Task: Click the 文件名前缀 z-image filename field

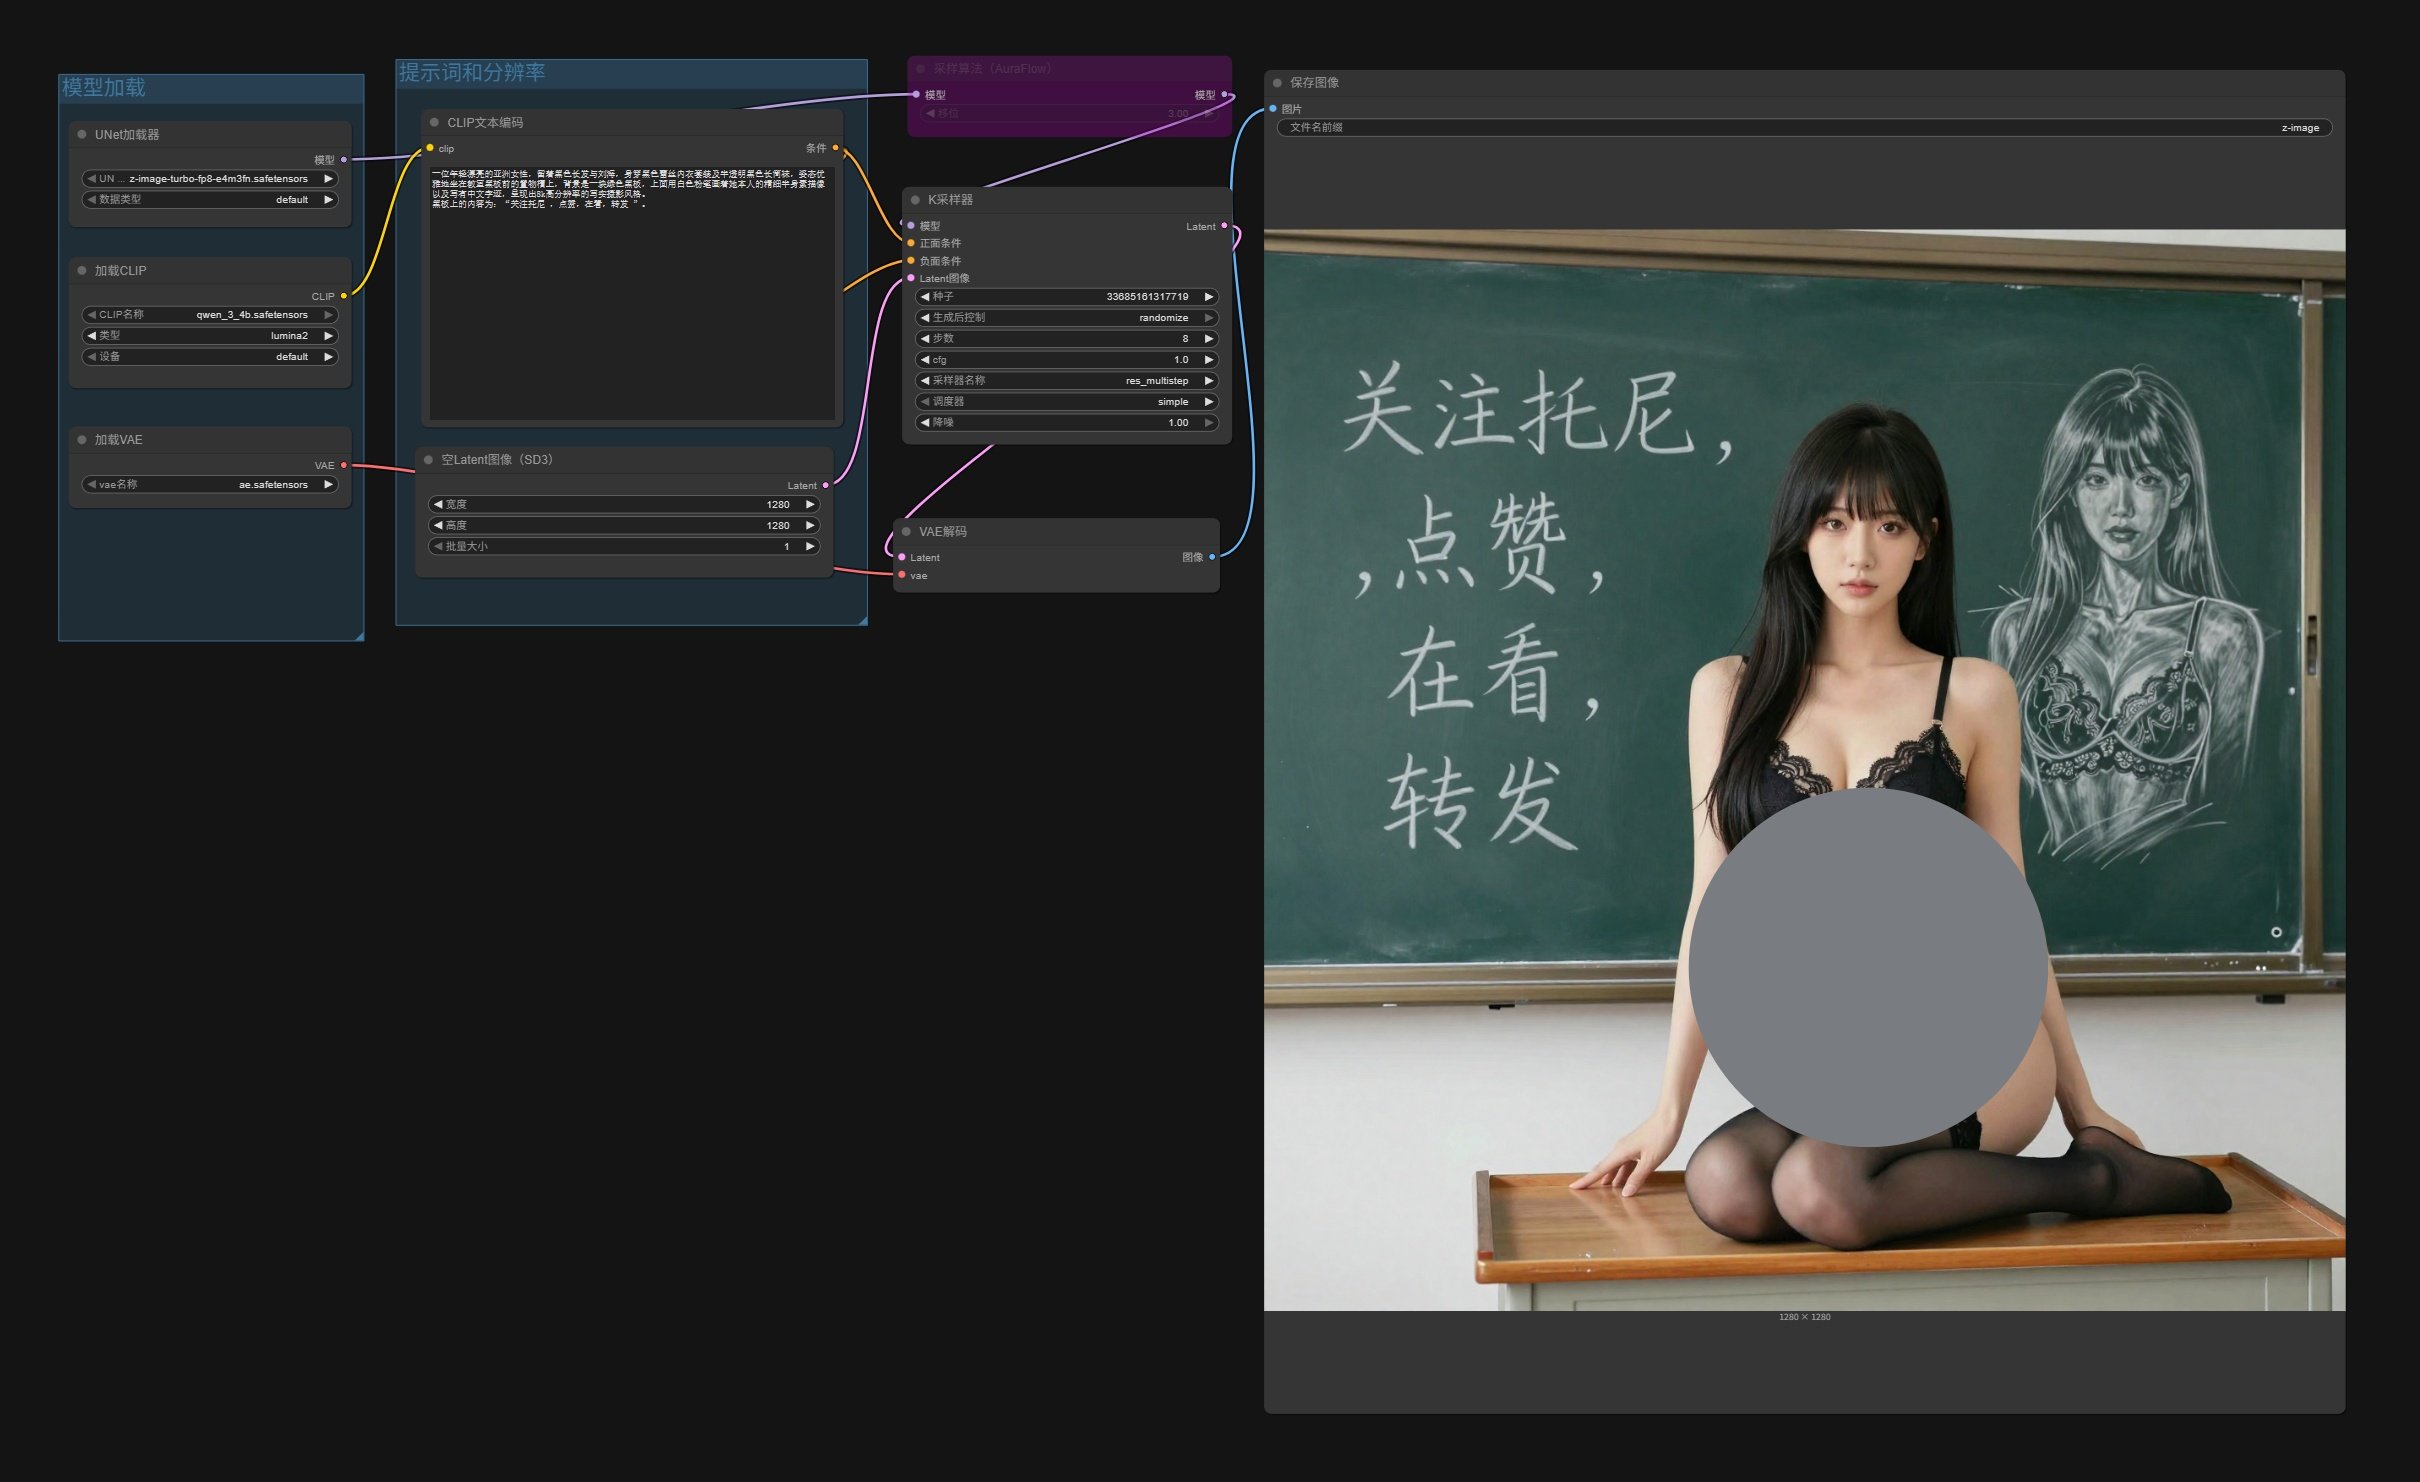Action: click(1803, 127)
